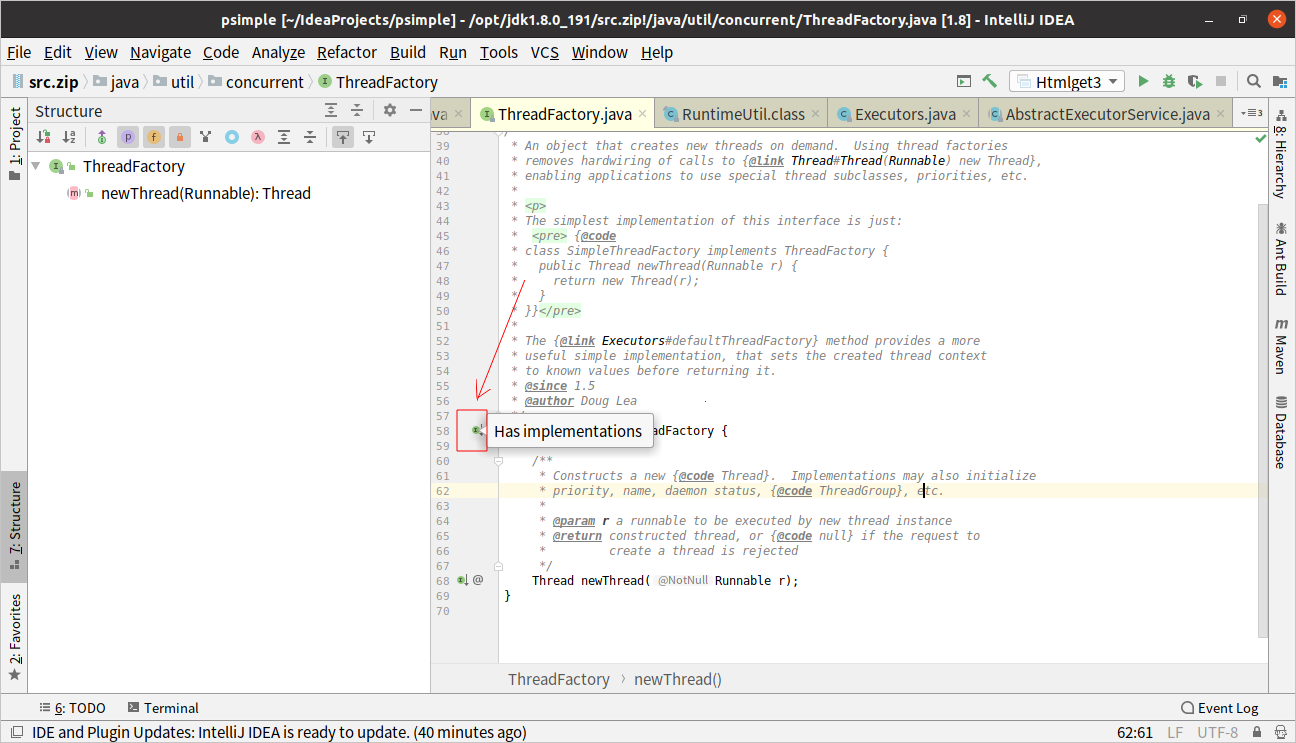Screen dimensions: 1296x743
Task: Show hidden tabs list dropdown
Action: [1251, 113]
